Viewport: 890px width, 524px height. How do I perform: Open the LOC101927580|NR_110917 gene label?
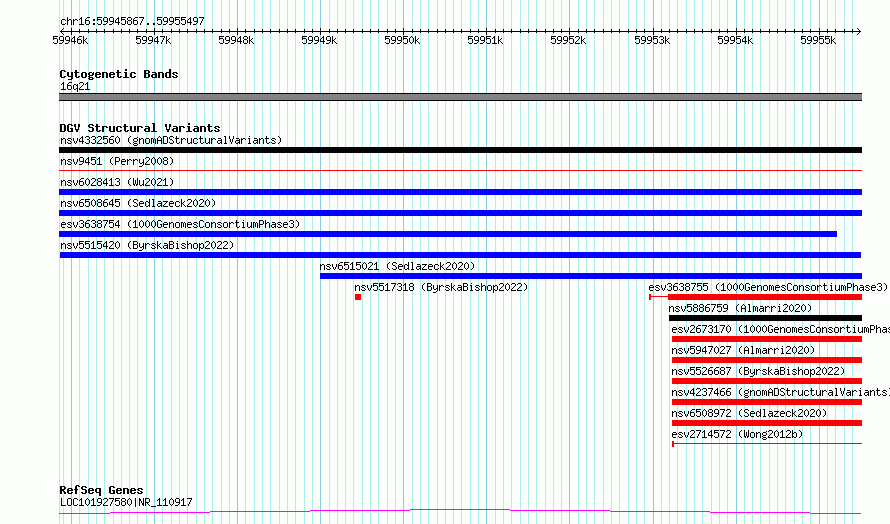[126, 502]
